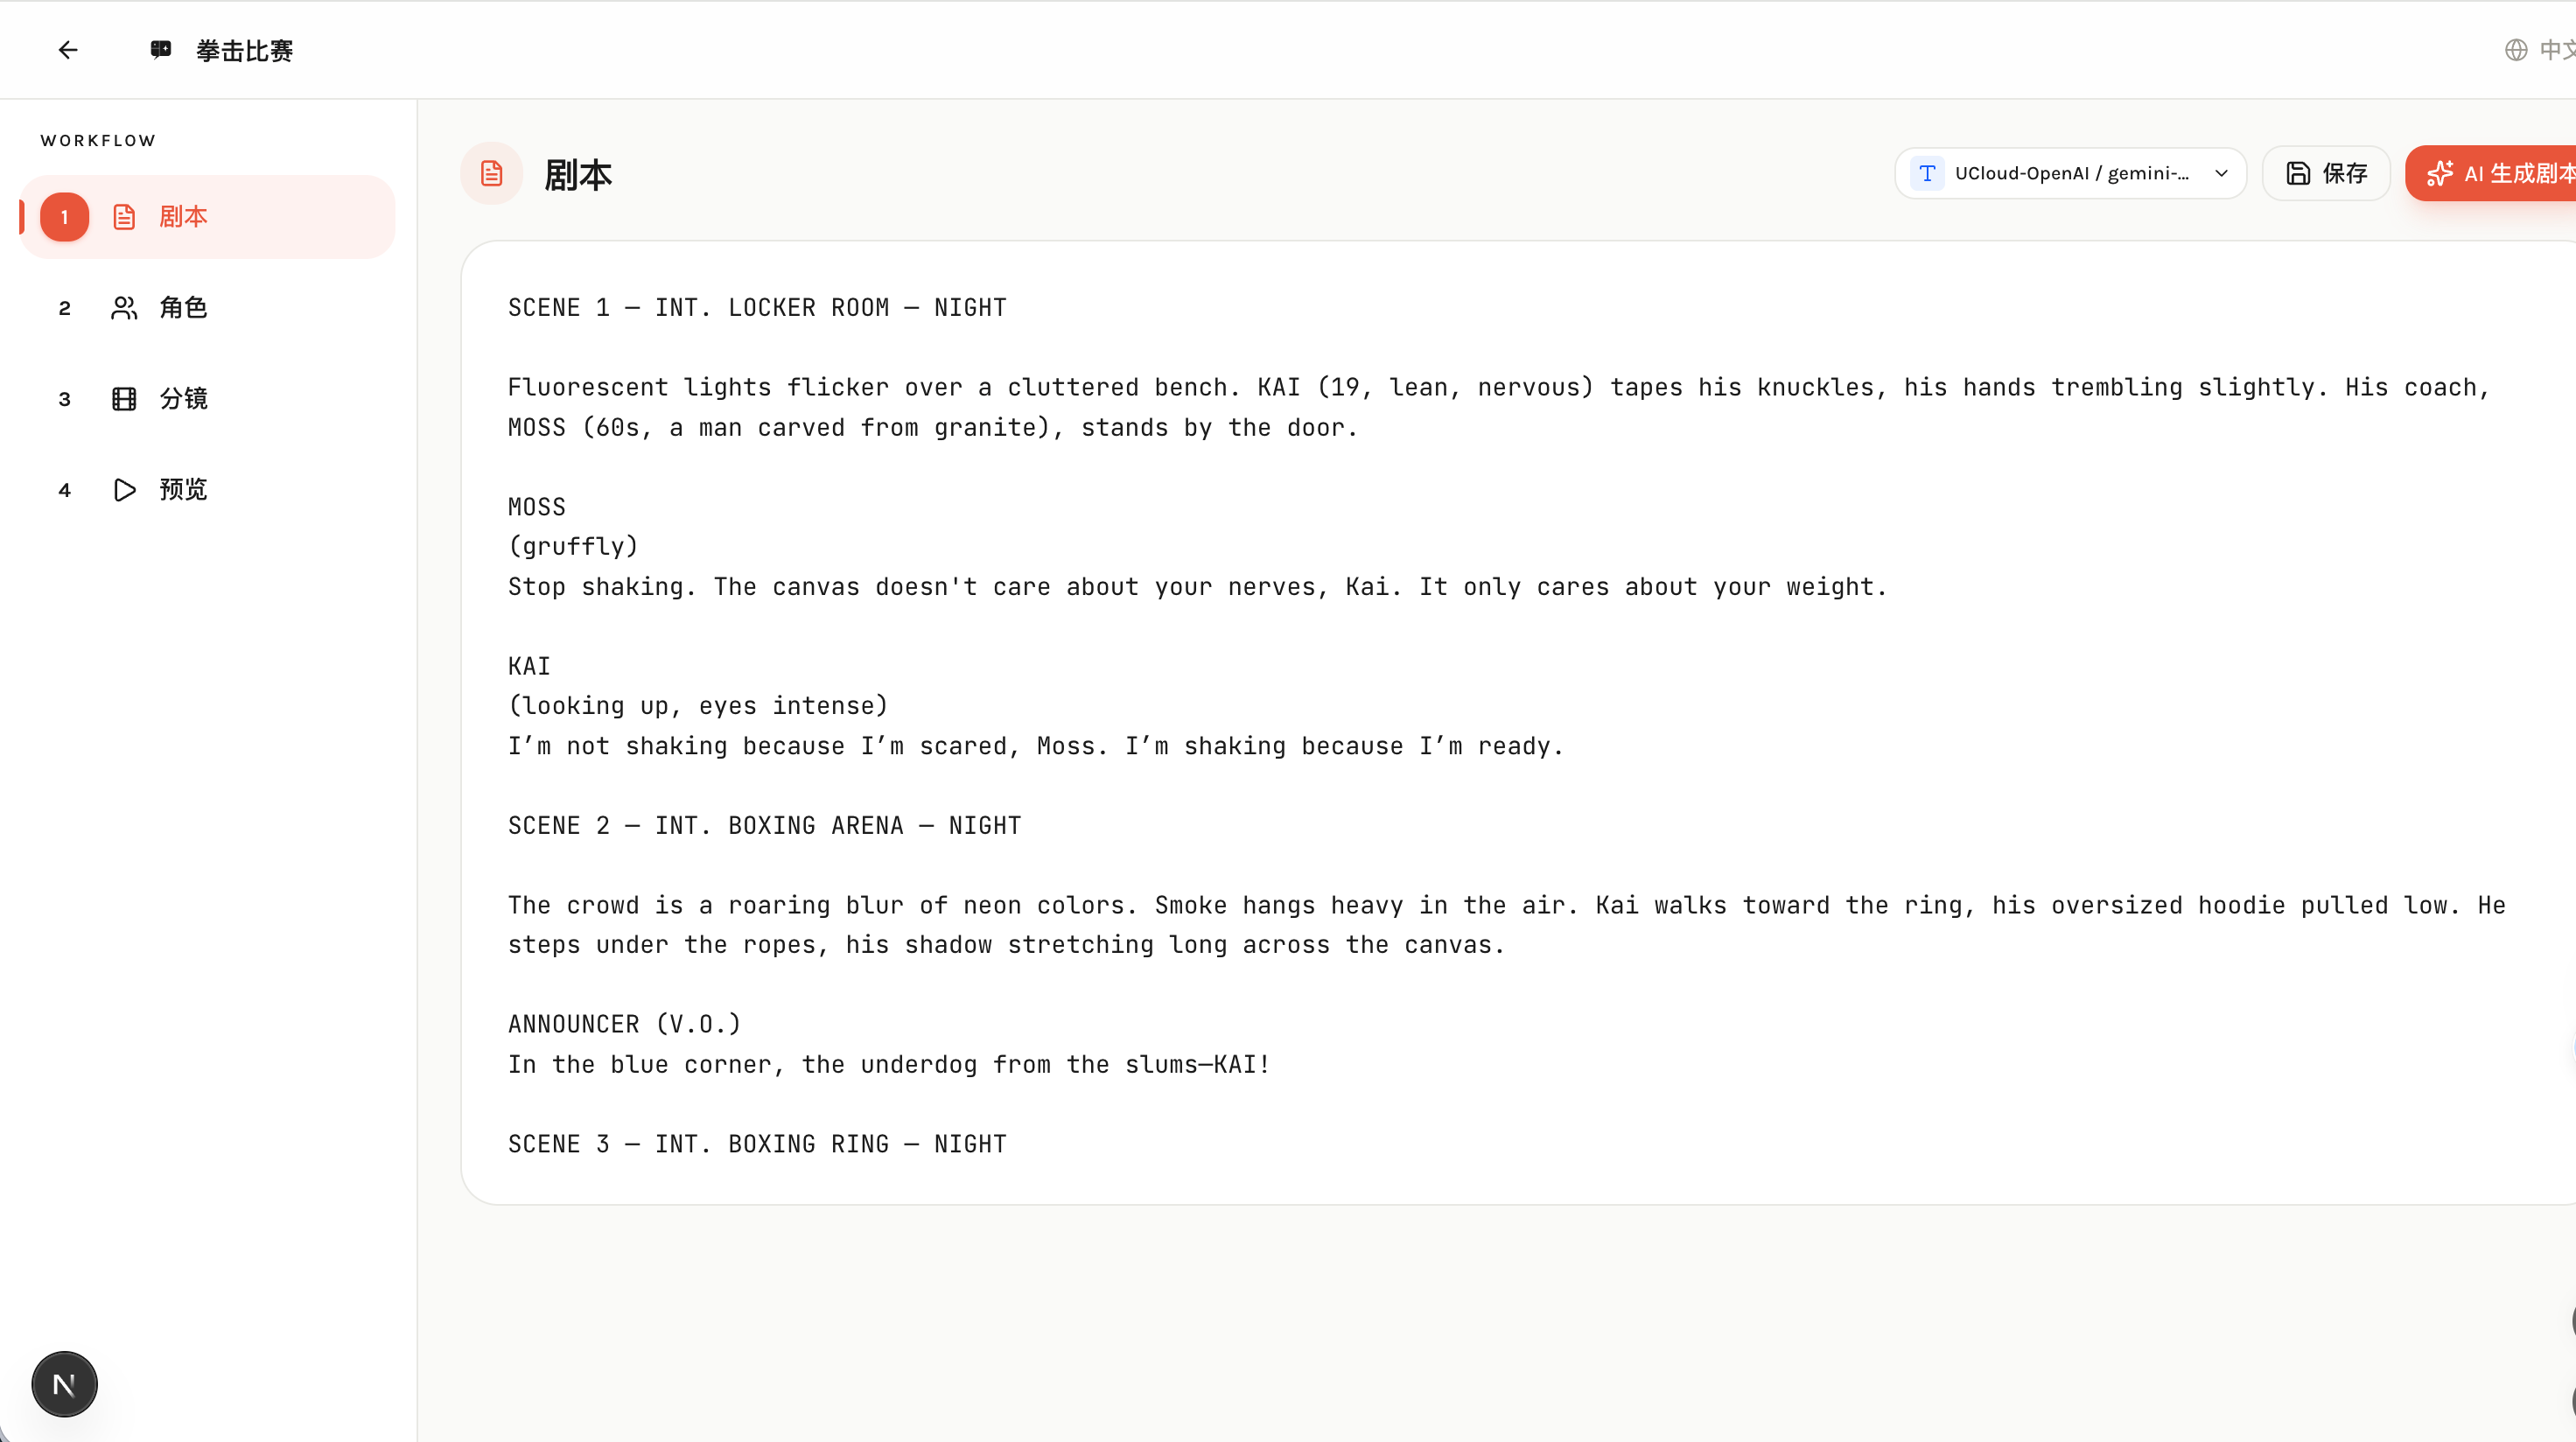Open the 中文 language switcher
The height and width of the screenshot is (1442, 2576).
point(2556,50)
